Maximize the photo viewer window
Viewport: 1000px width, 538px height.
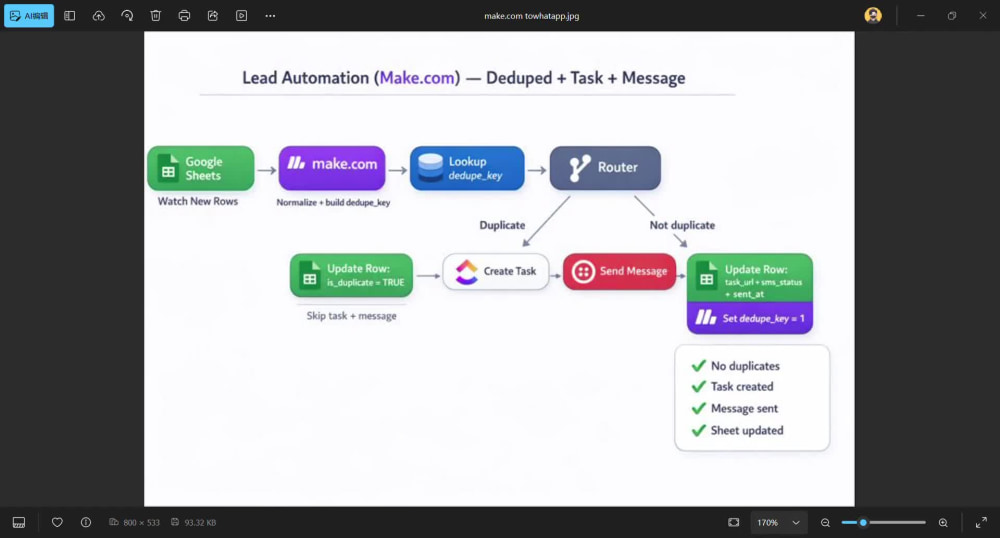pyautogui.click(x=952, y=15)
